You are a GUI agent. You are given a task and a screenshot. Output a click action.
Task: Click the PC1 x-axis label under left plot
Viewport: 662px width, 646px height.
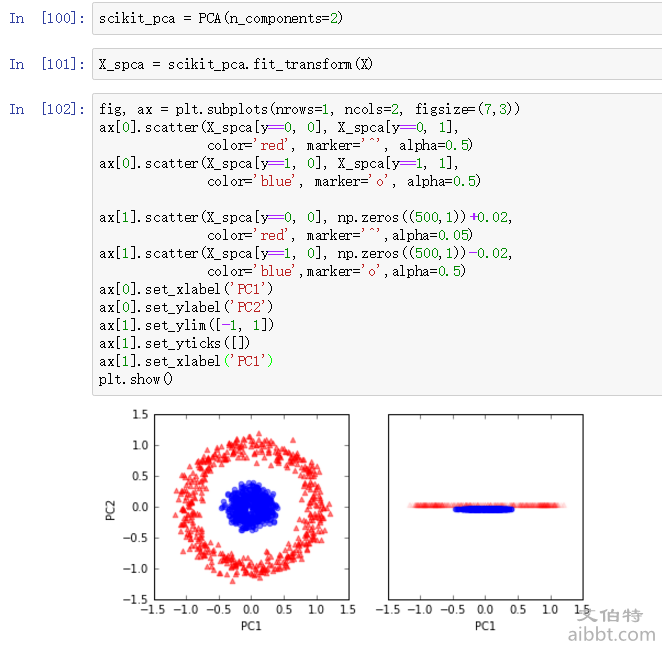coord(251,625)
